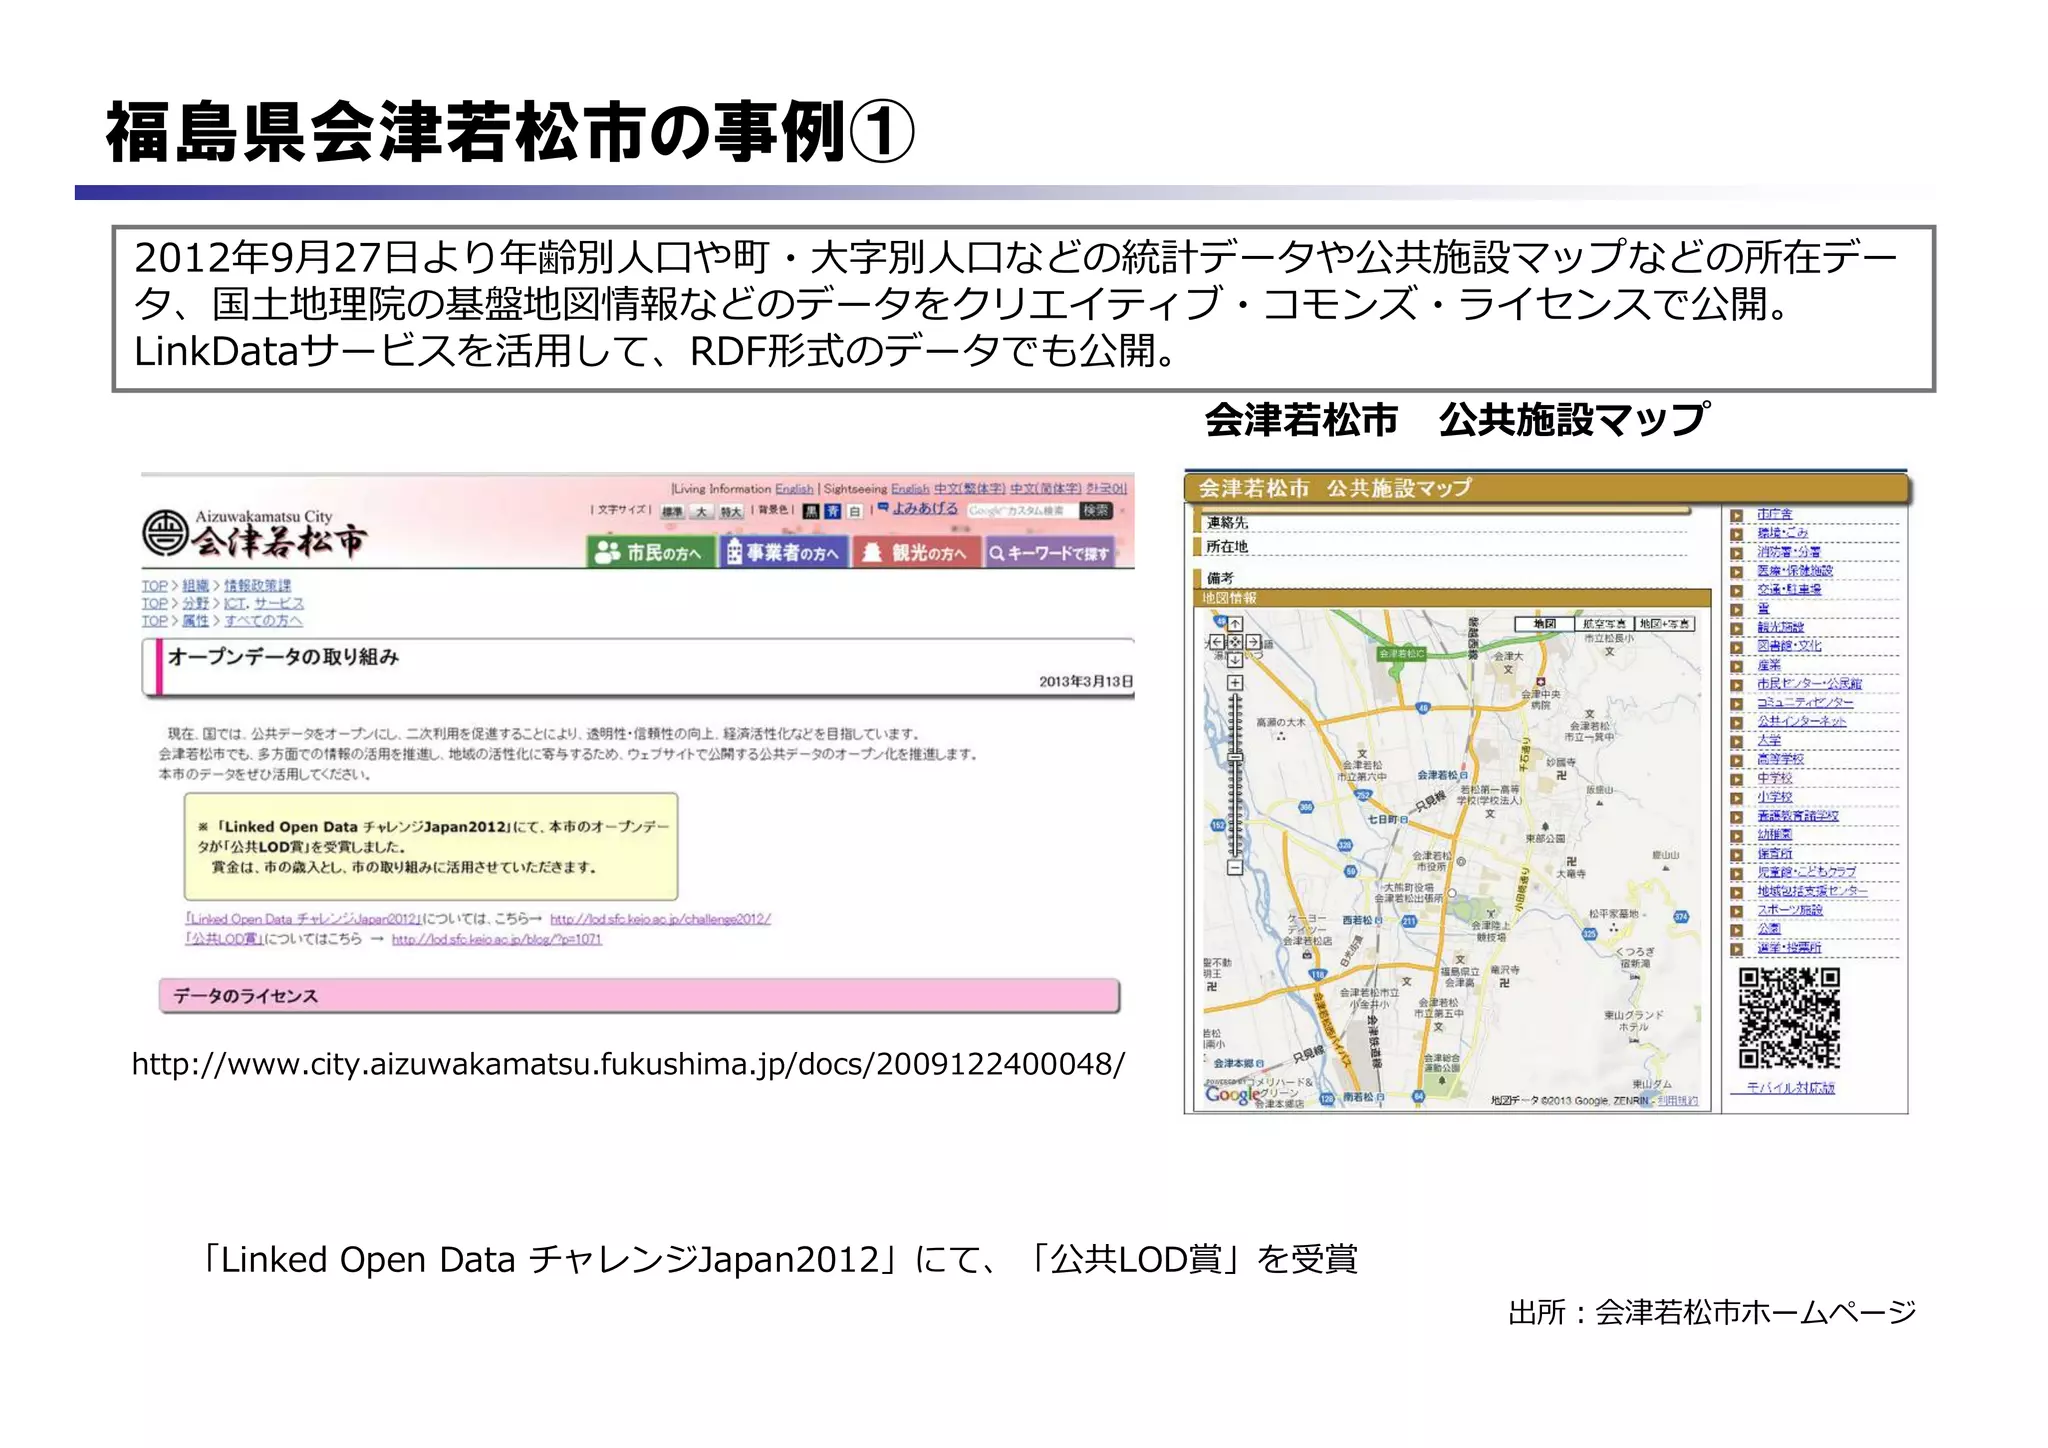
Task: Open the 中文(繁体字) language link
Action: (970, 489)
